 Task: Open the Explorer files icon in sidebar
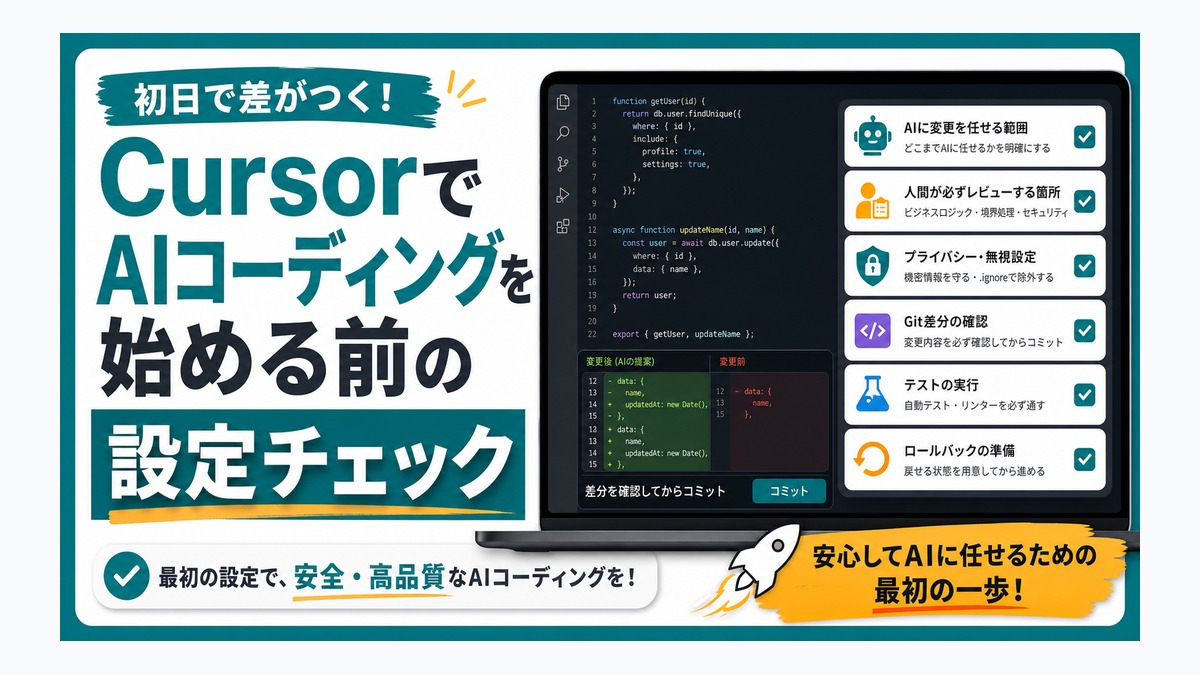563,101
